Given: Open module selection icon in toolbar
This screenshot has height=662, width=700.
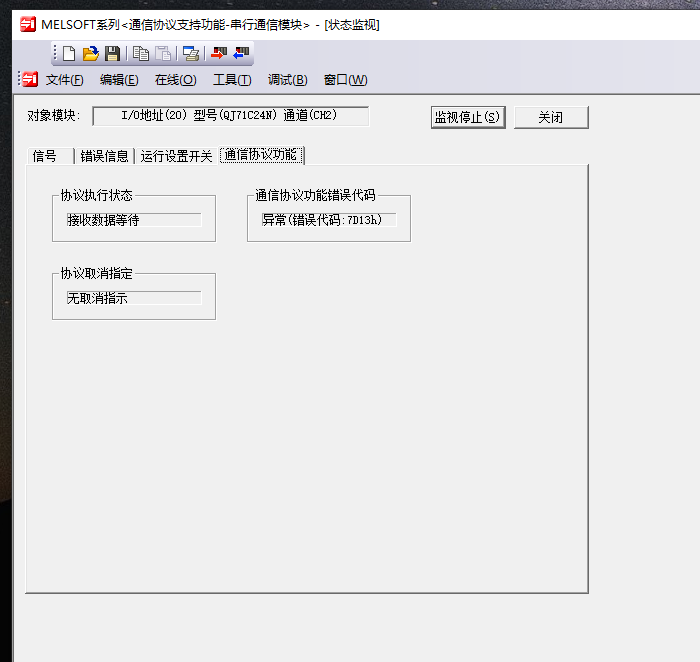Looking at the screenshot, I should point(190,54).
